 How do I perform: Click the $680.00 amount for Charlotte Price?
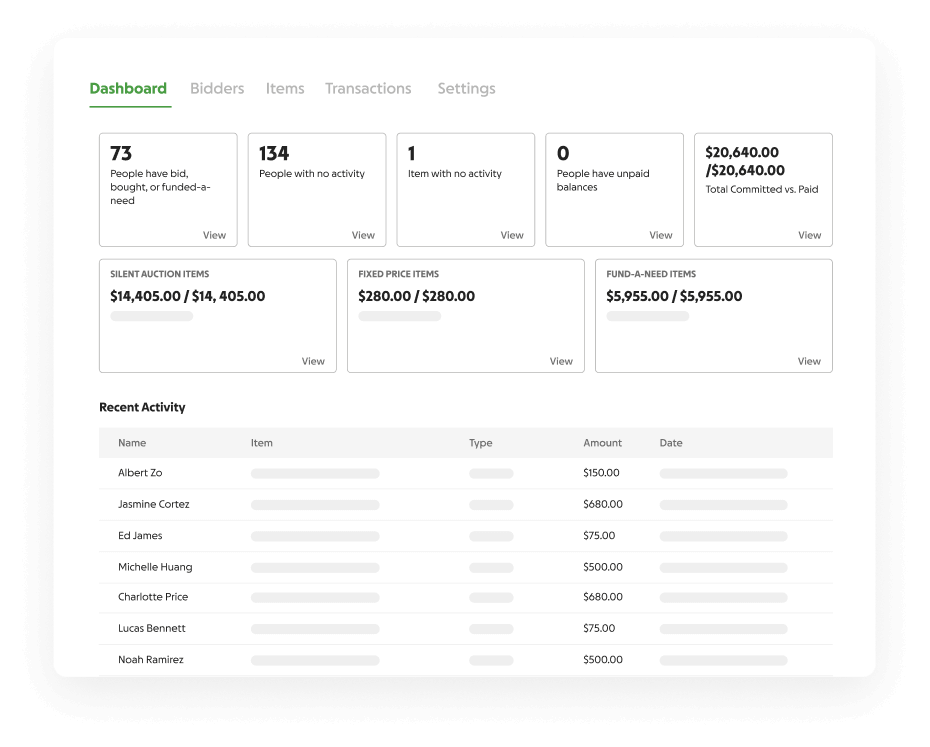(603, 597)
